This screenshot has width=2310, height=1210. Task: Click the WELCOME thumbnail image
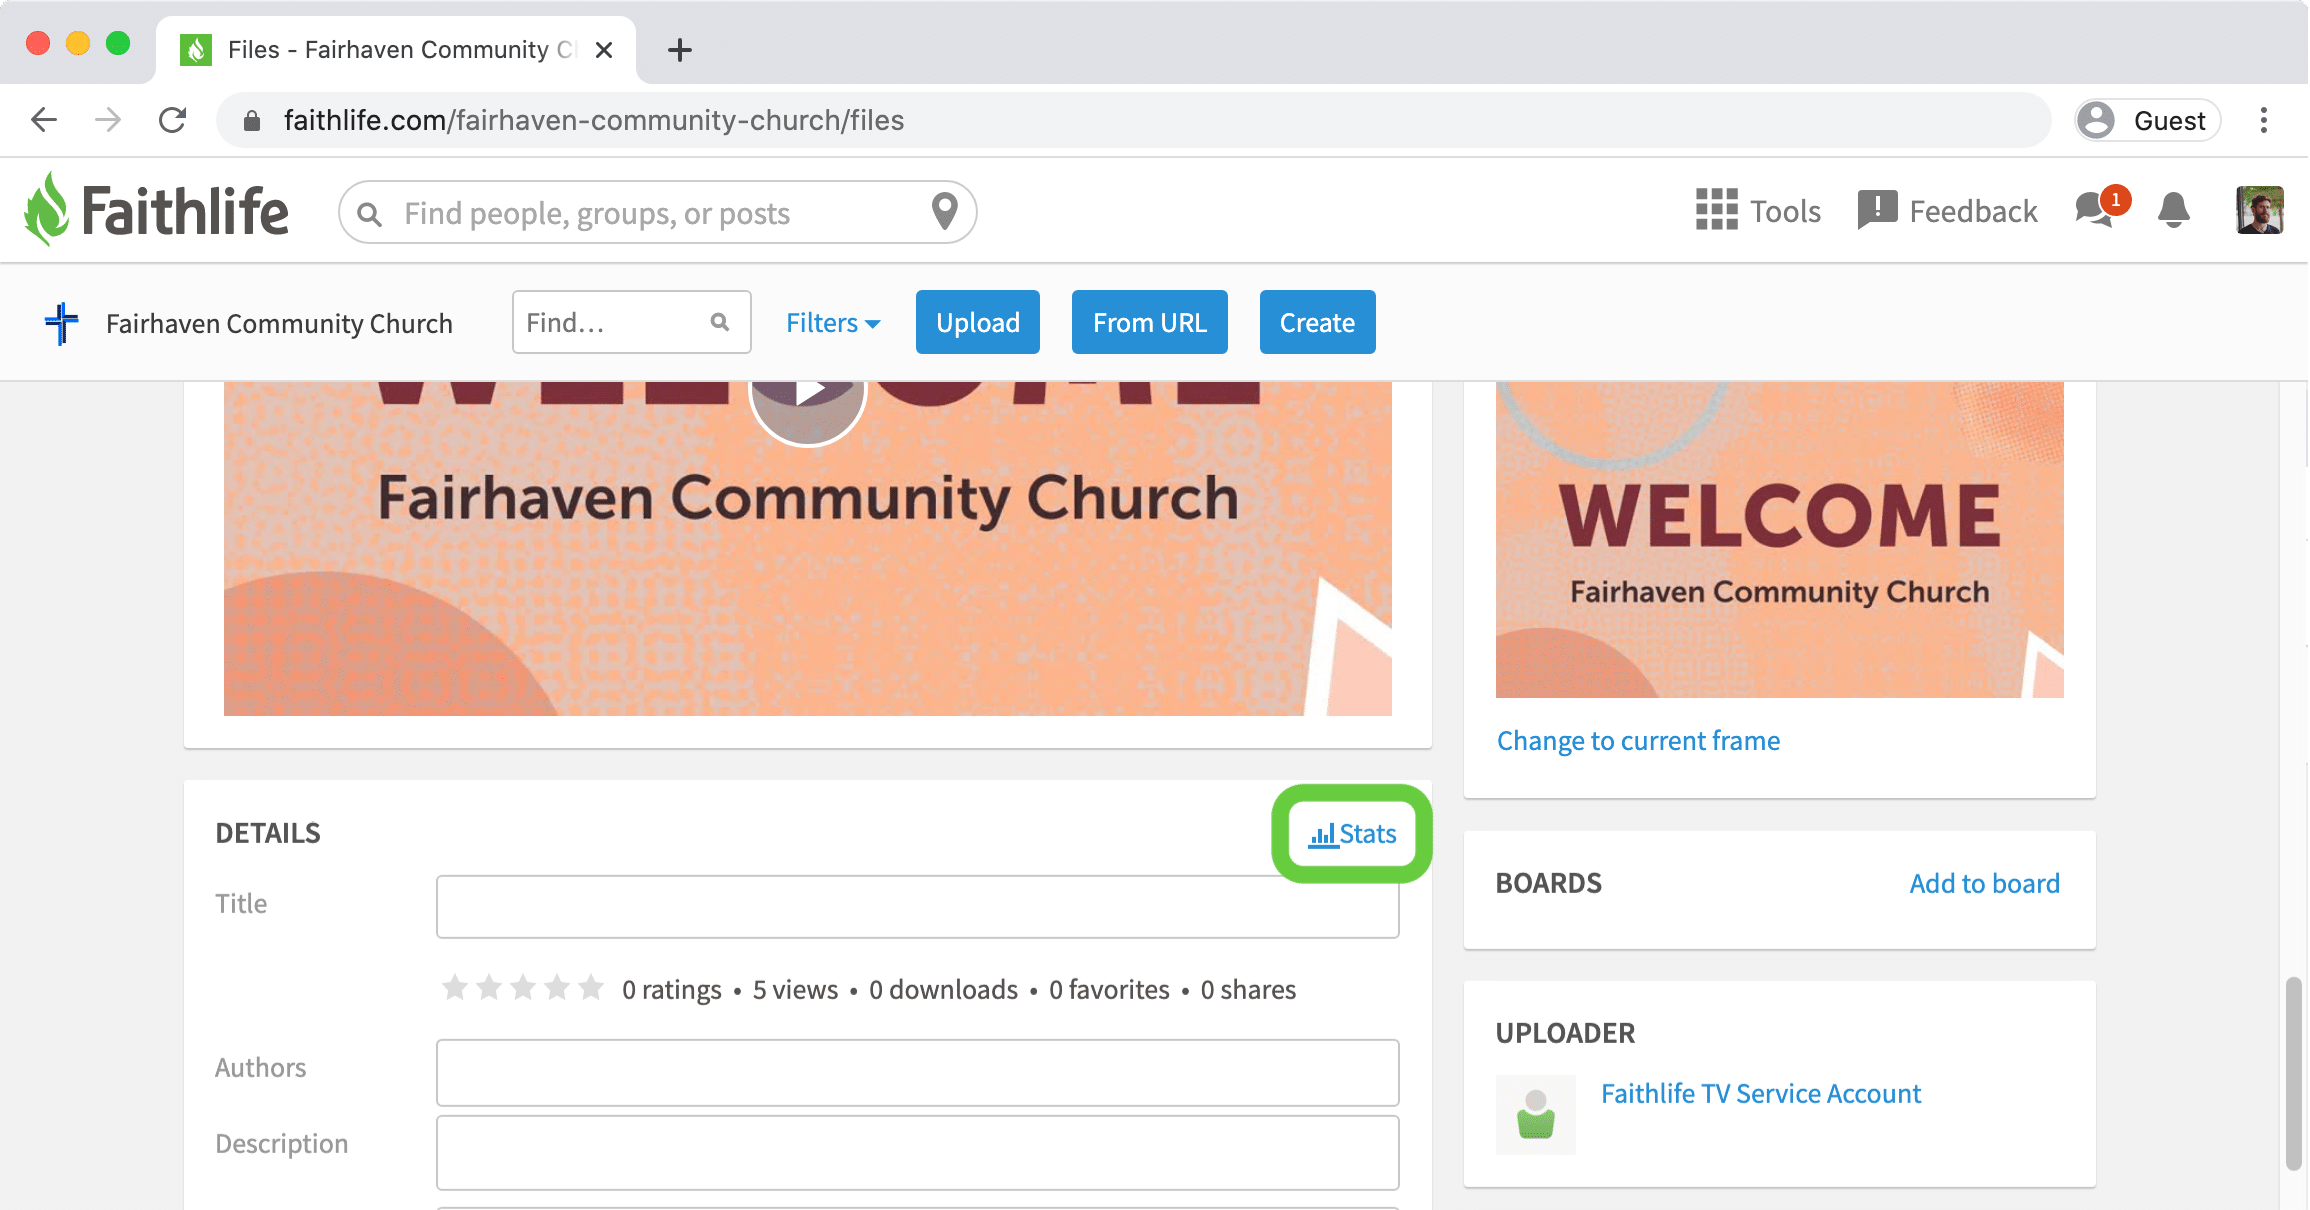1780,539
